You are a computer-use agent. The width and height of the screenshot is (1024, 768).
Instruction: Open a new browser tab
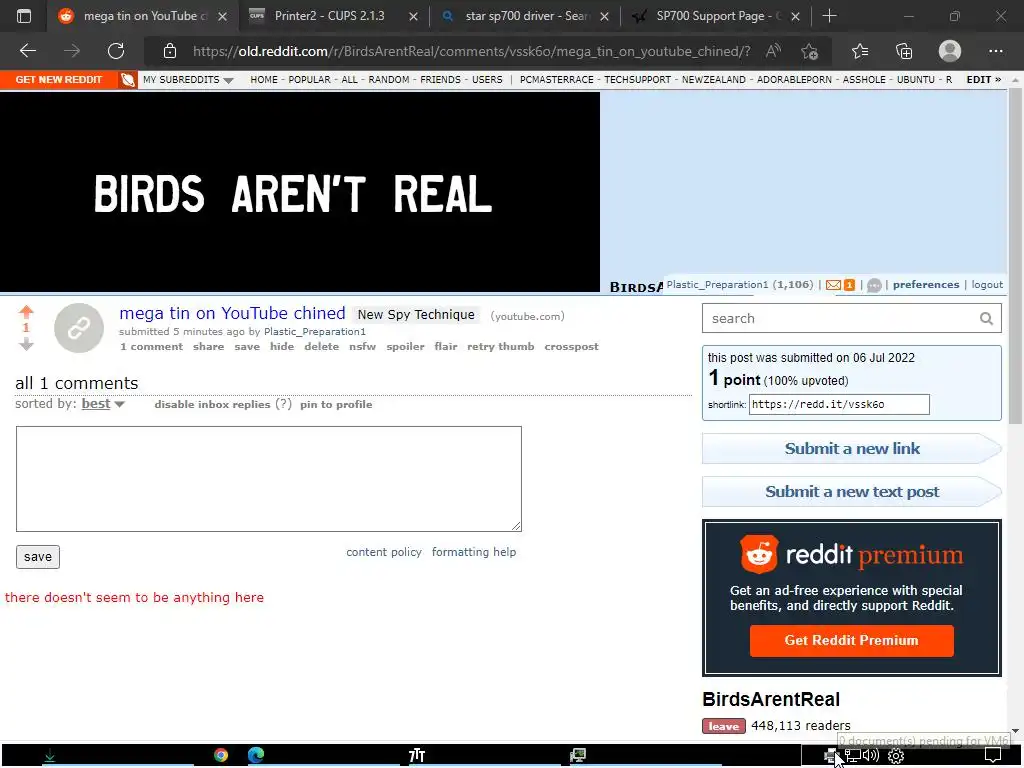pyautogui.click(x=829, y=16)
